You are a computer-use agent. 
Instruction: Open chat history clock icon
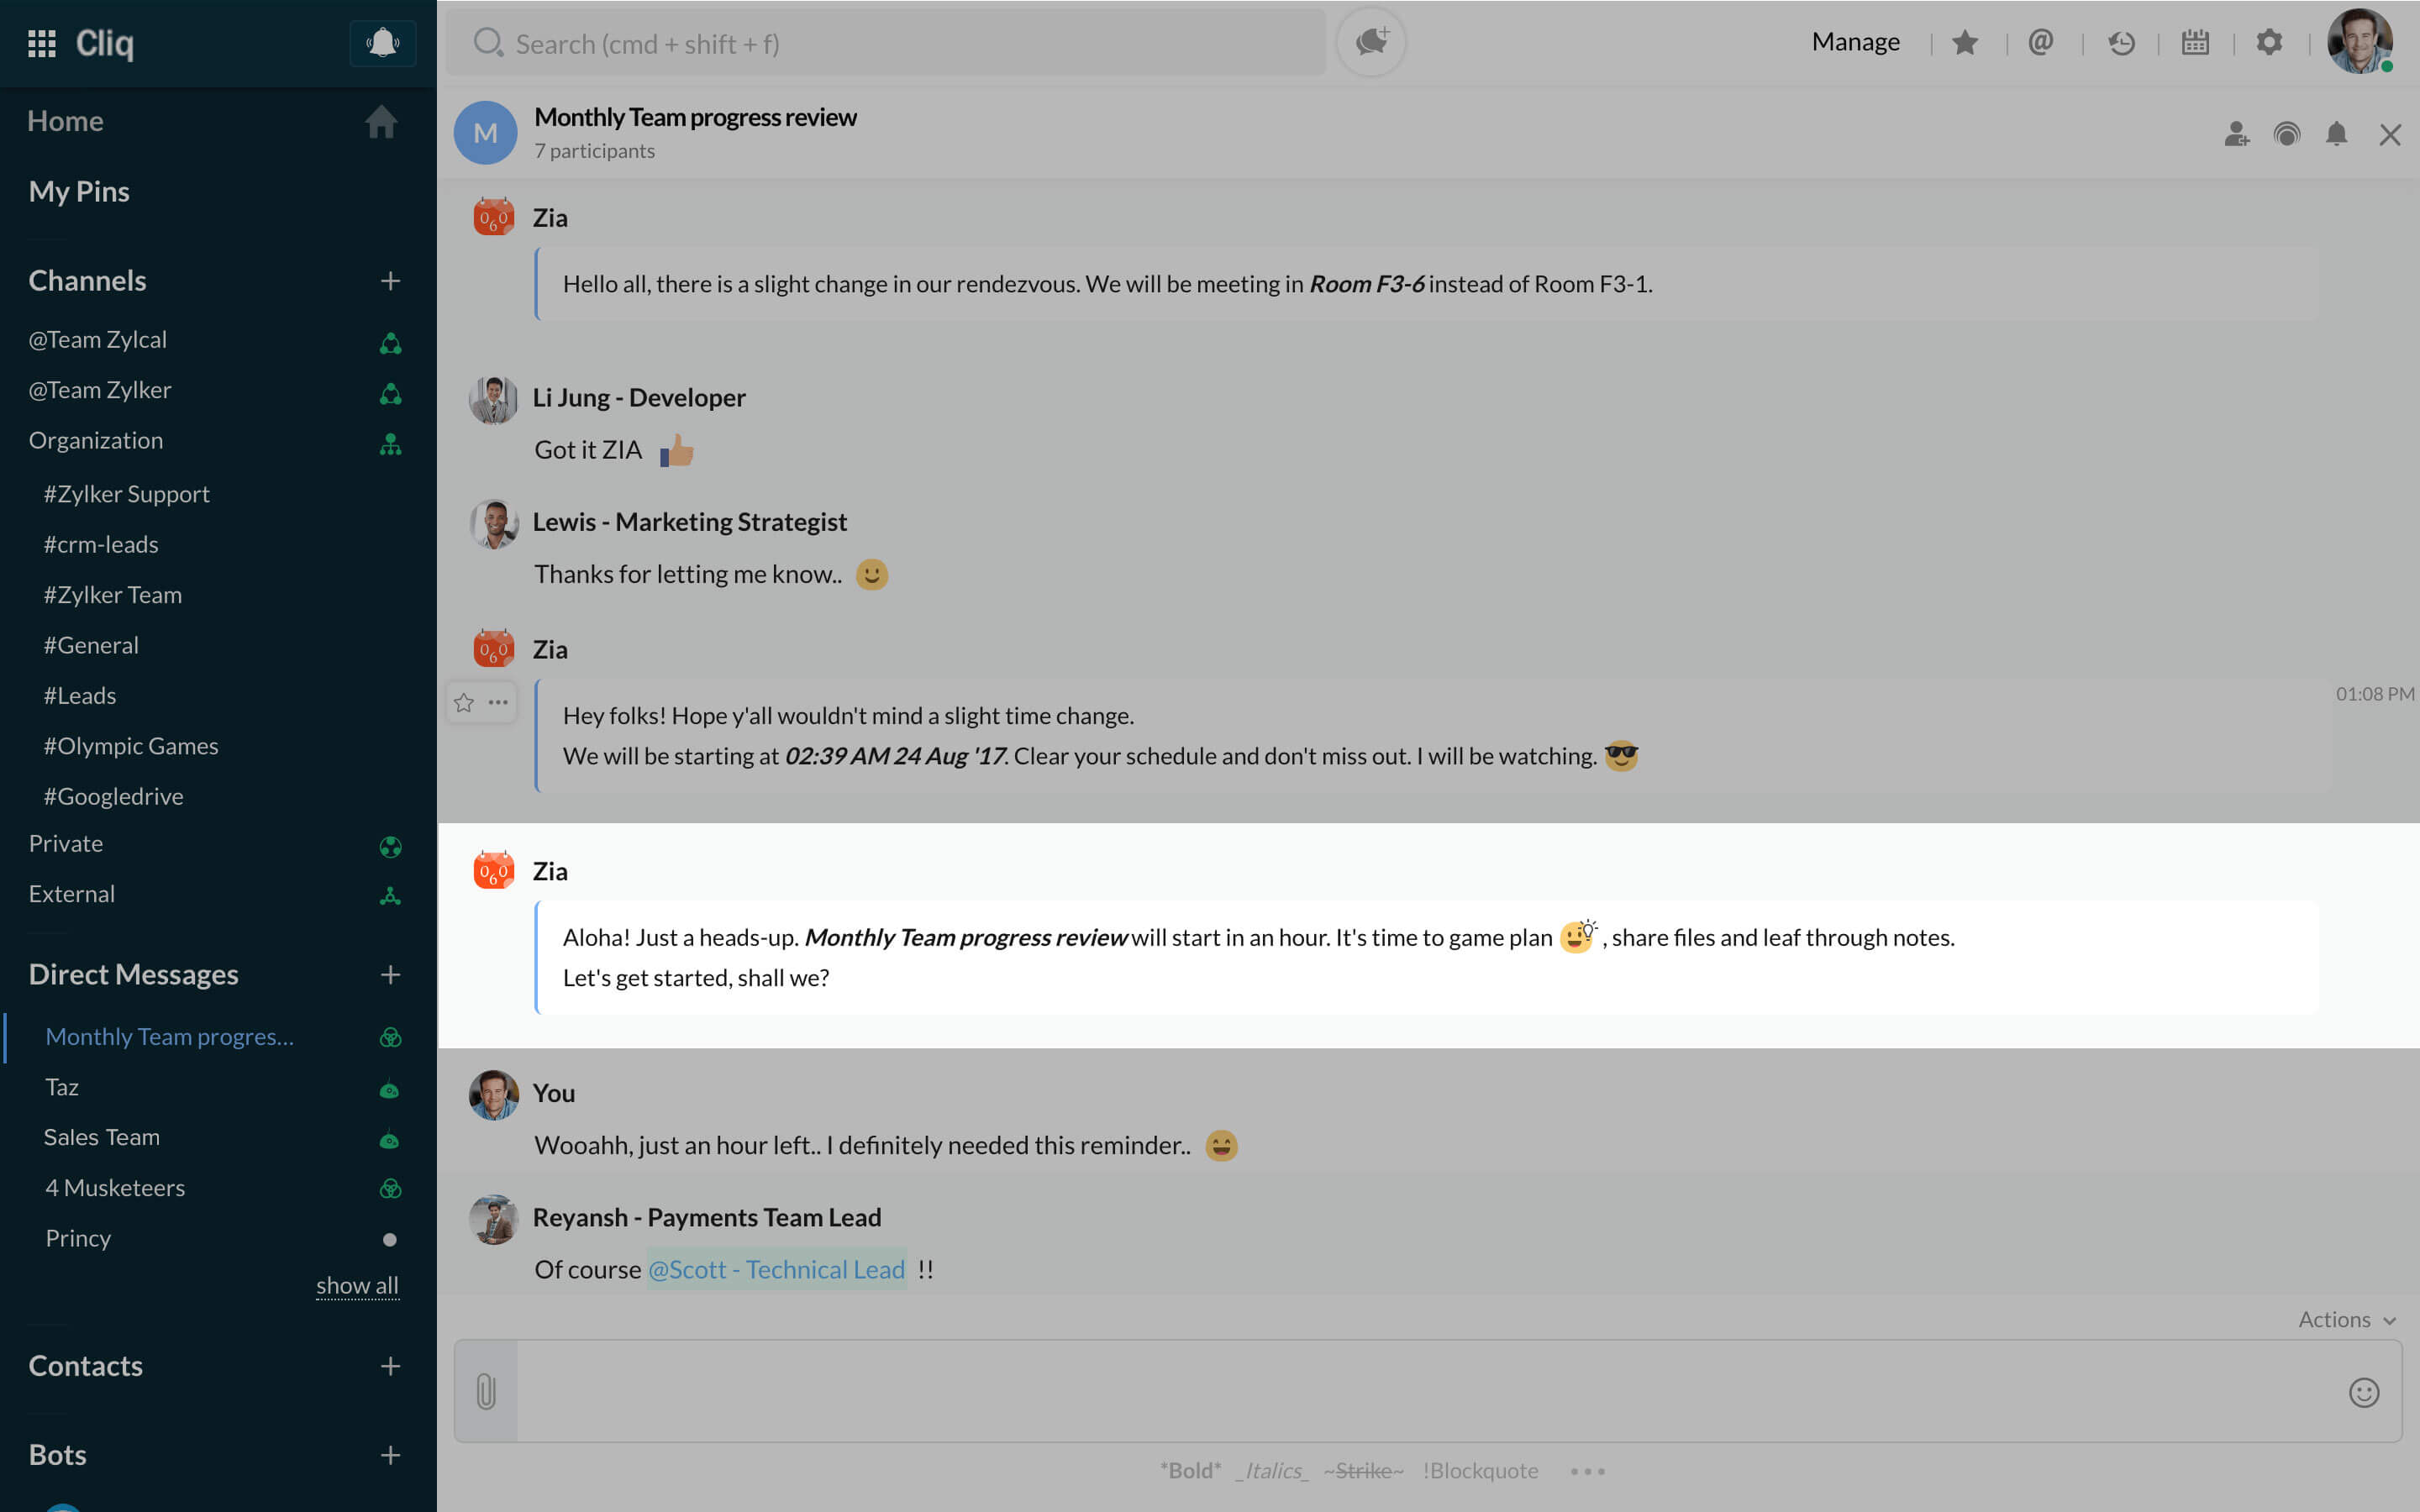[2120, 43]
